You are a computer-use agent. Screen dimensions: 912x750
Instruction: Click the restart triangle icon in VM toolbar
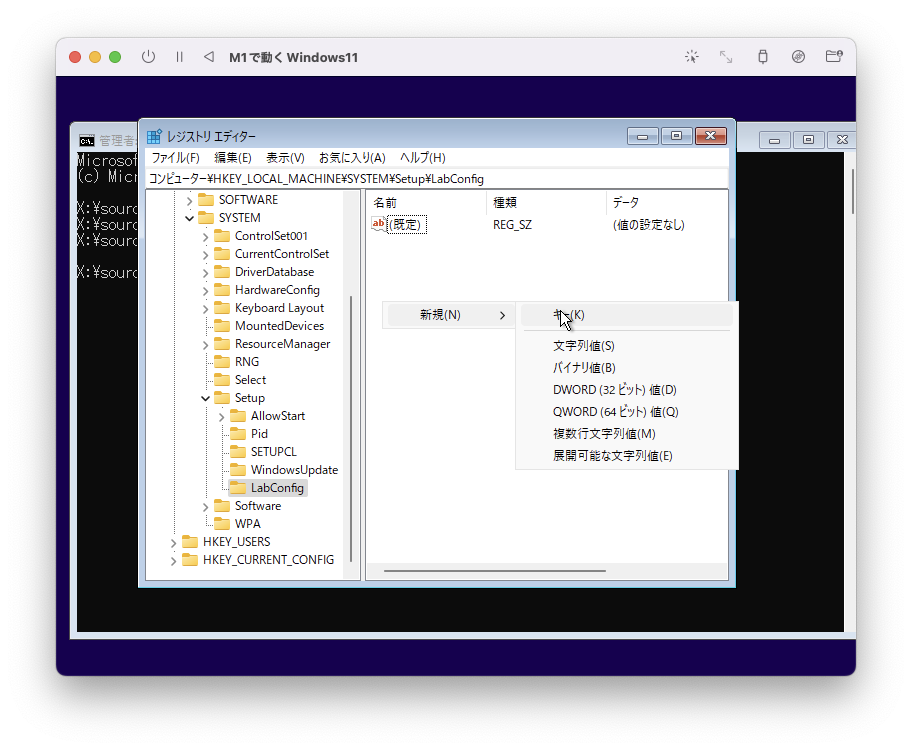coord(209,56)
